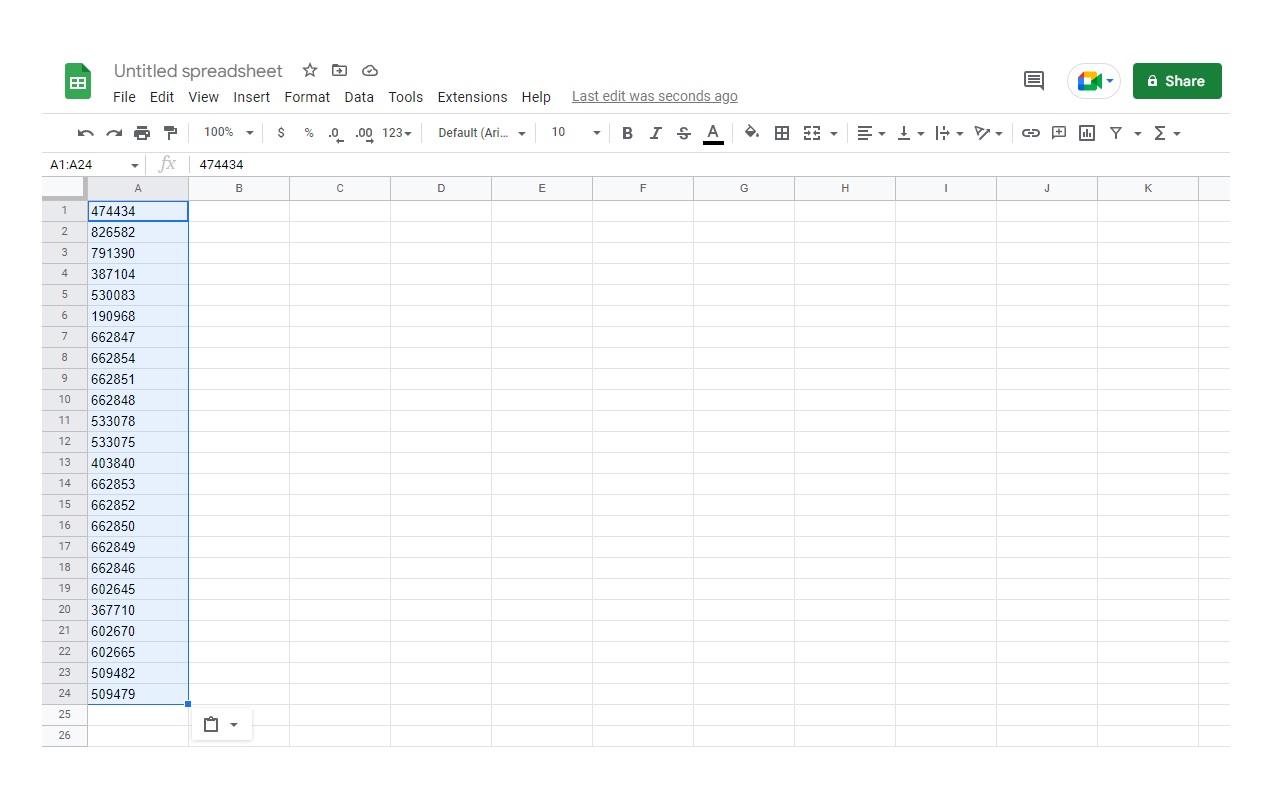Increase decimal places
The image size is (1280, 800).
click(364, 133)
